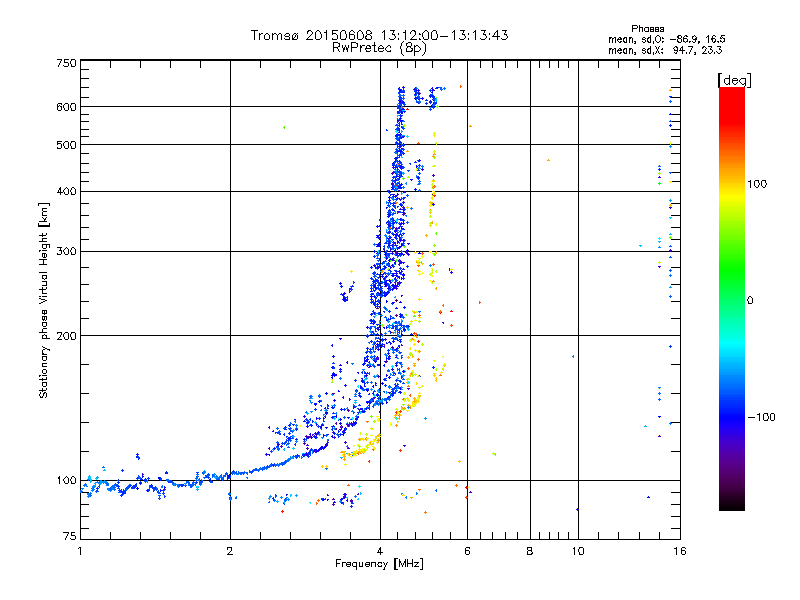This screenshot has width=800, height=600.
Task: Click the isolated green point near 540 km
Action: coord(284,128)
